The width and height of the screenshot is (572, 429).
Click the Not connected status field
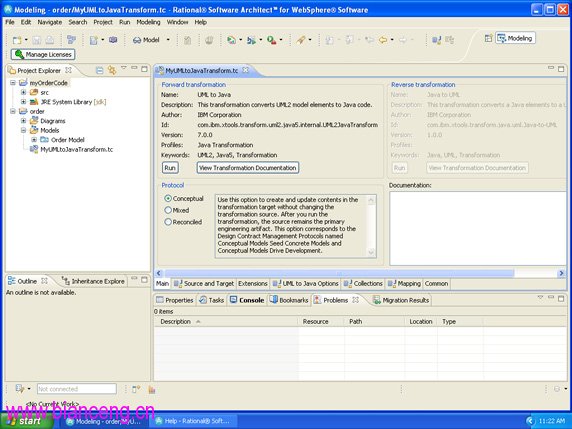tap(77, 389)
